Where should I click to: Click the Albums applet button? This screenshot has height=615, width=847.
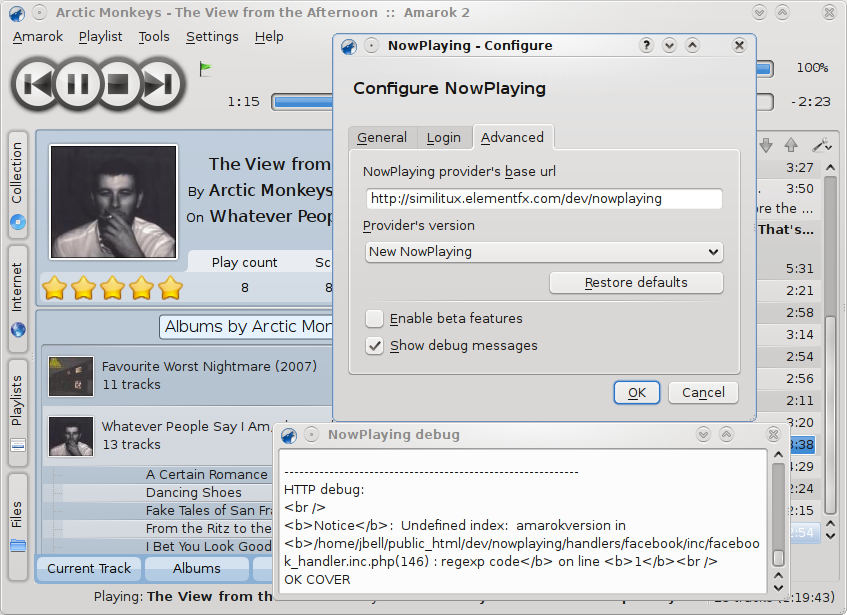[x=197, y=569]
